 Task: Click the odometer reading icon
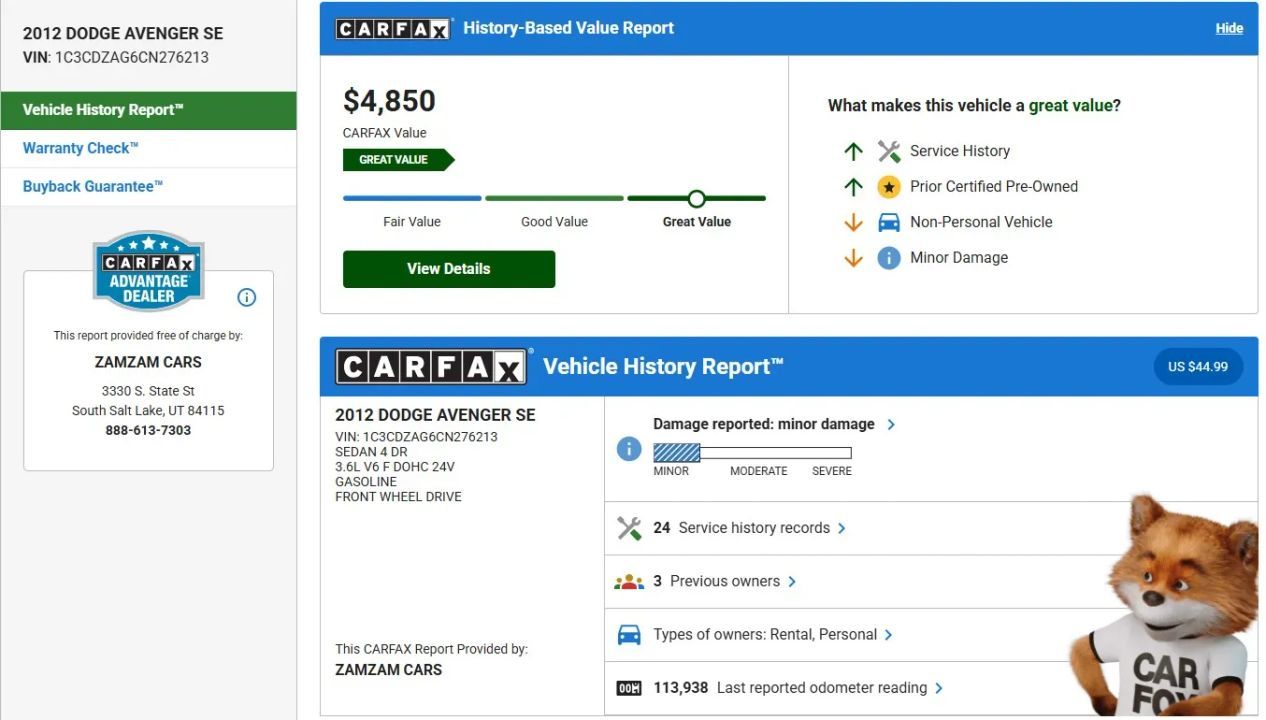point(628,688)
